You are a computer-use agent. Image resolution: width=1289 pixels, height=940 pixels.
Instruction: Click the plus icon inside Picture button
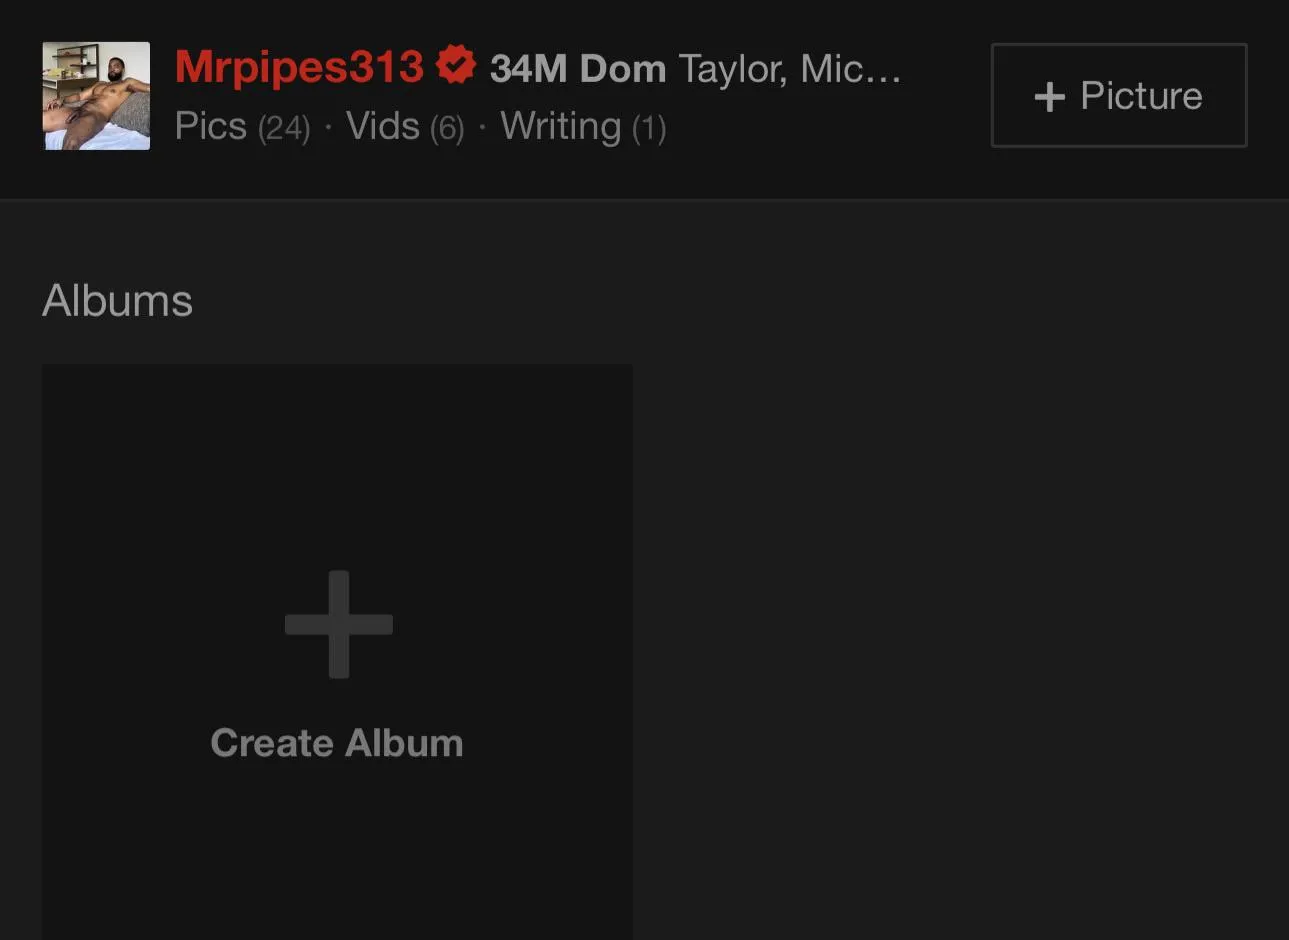[1049, 97]
